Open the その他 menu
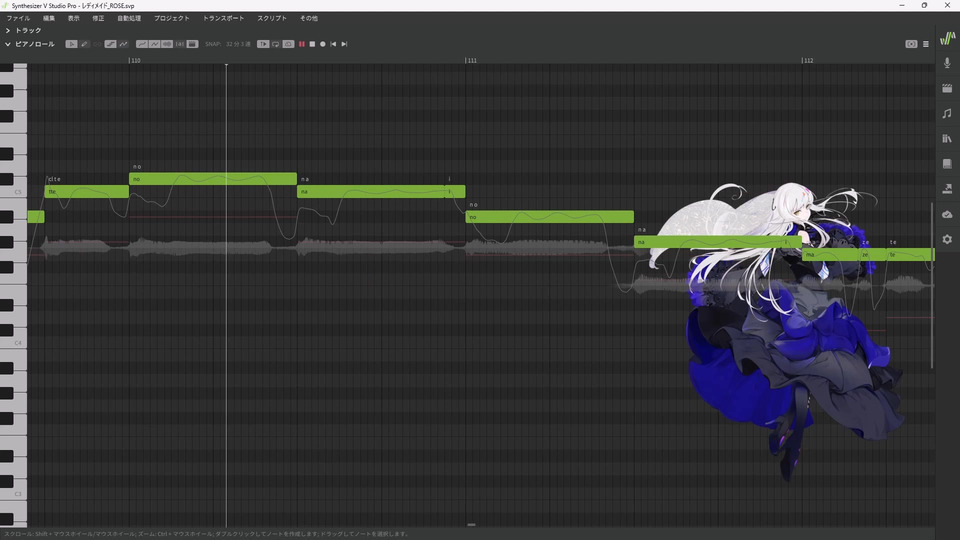Screen dimensions: 960x540 click(309, 18)
